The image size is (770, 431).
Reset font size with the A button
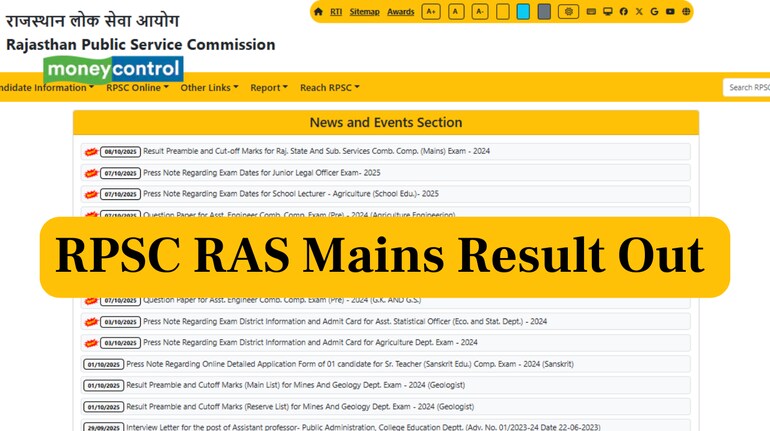456,12
